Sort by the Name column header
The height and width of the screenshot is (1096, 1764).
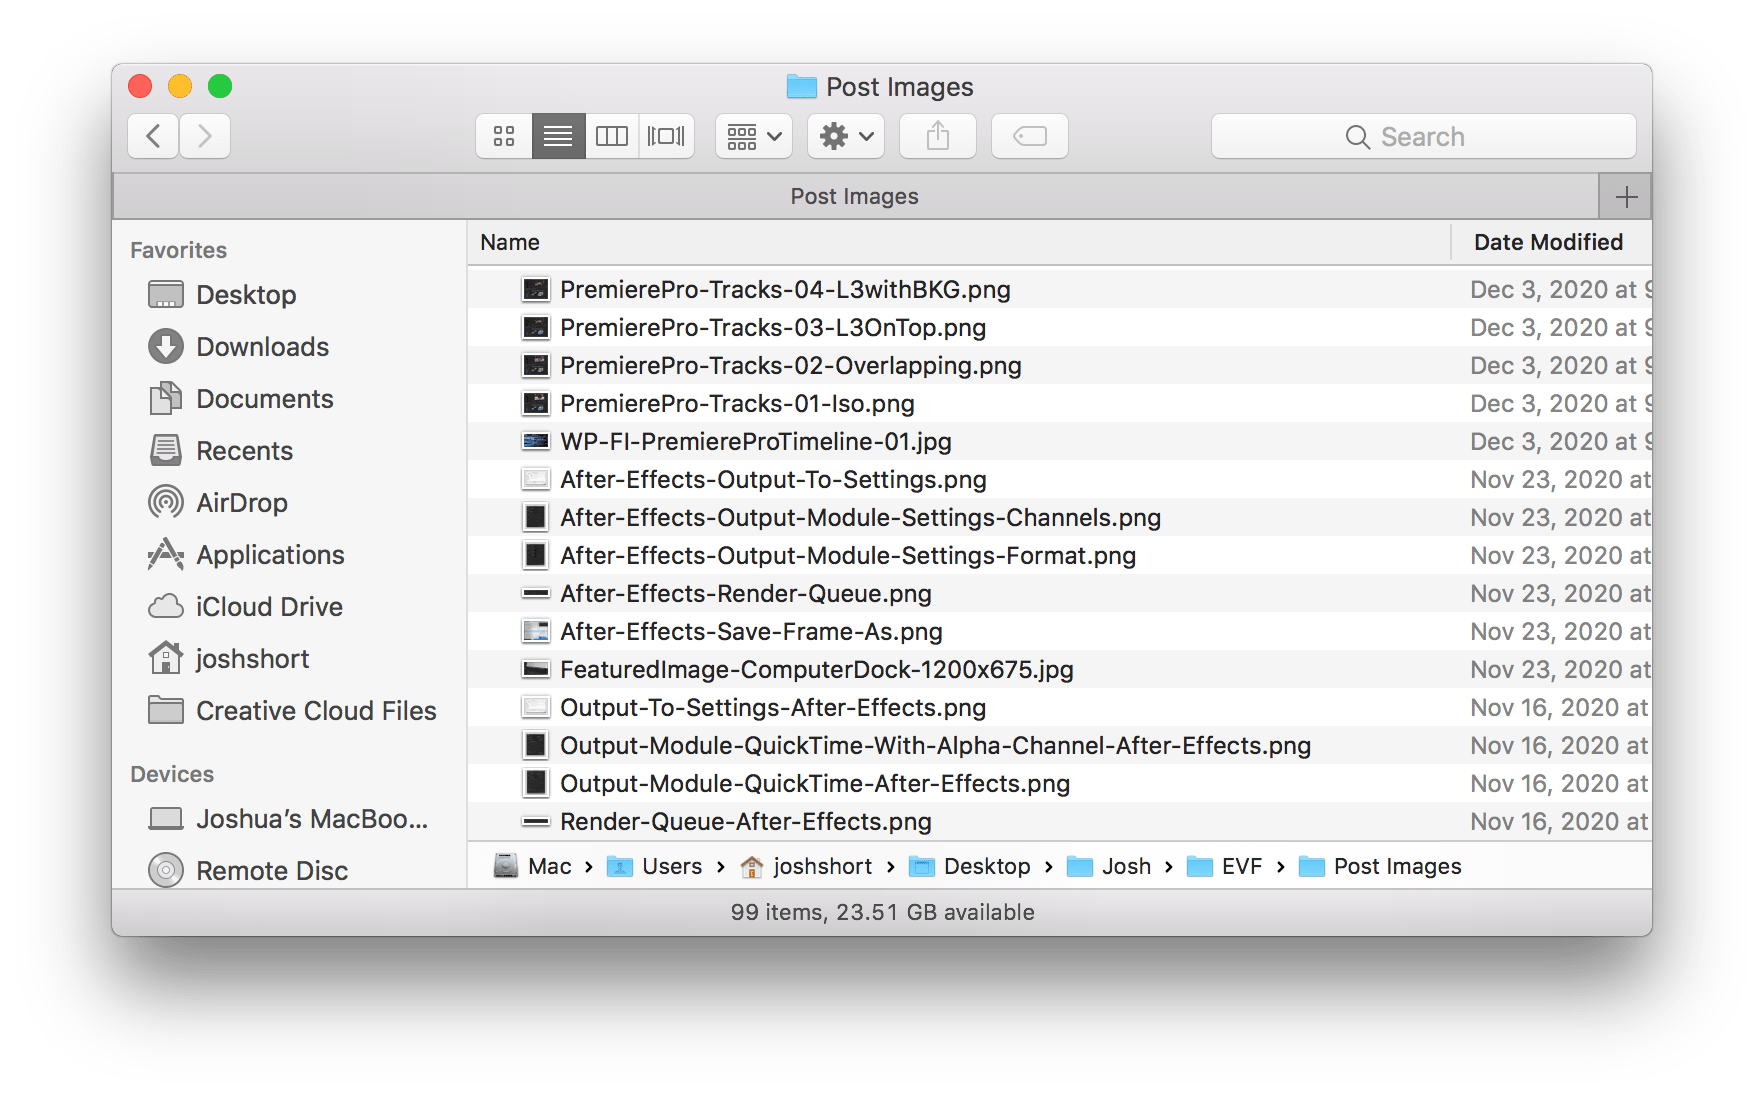(959, 242)
